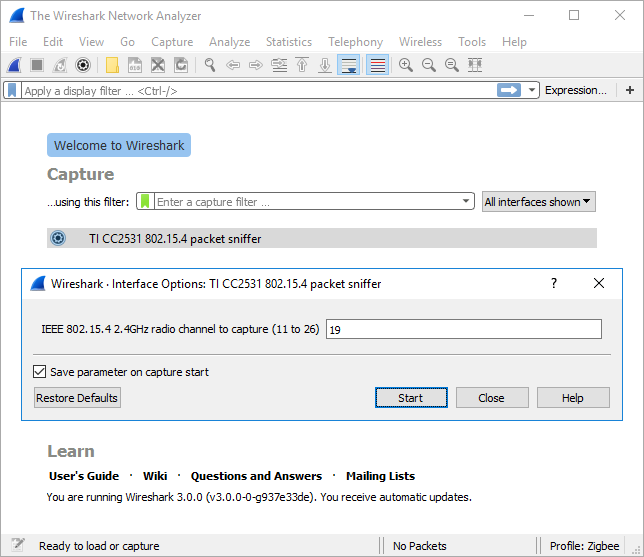Screen dimensions: 644x557
Task: Jump to last packet icon
Action: [x=325, y=65]
